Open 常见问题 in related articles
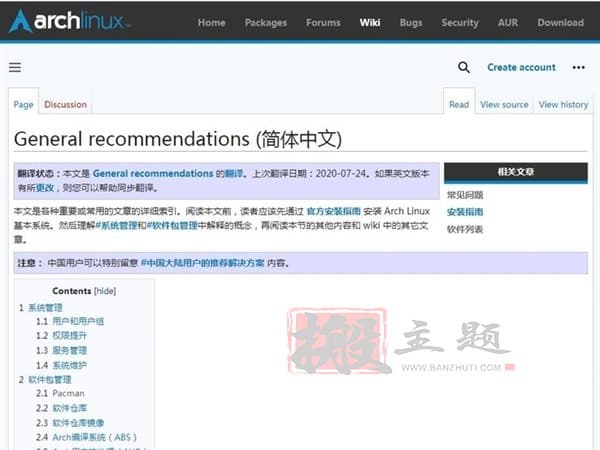Image resolution: width=600 pixels, height=450 pixels. (465, 195)
